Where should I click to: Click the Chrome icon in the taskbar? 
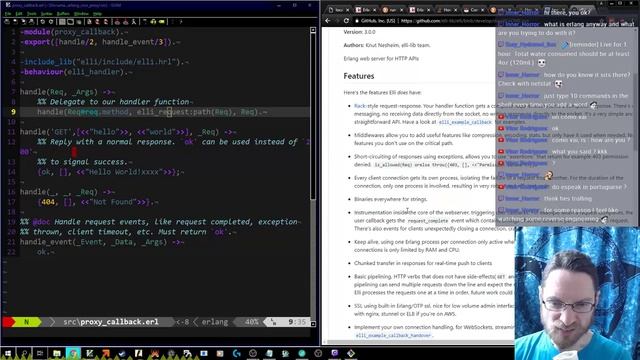tap(73, 353)
